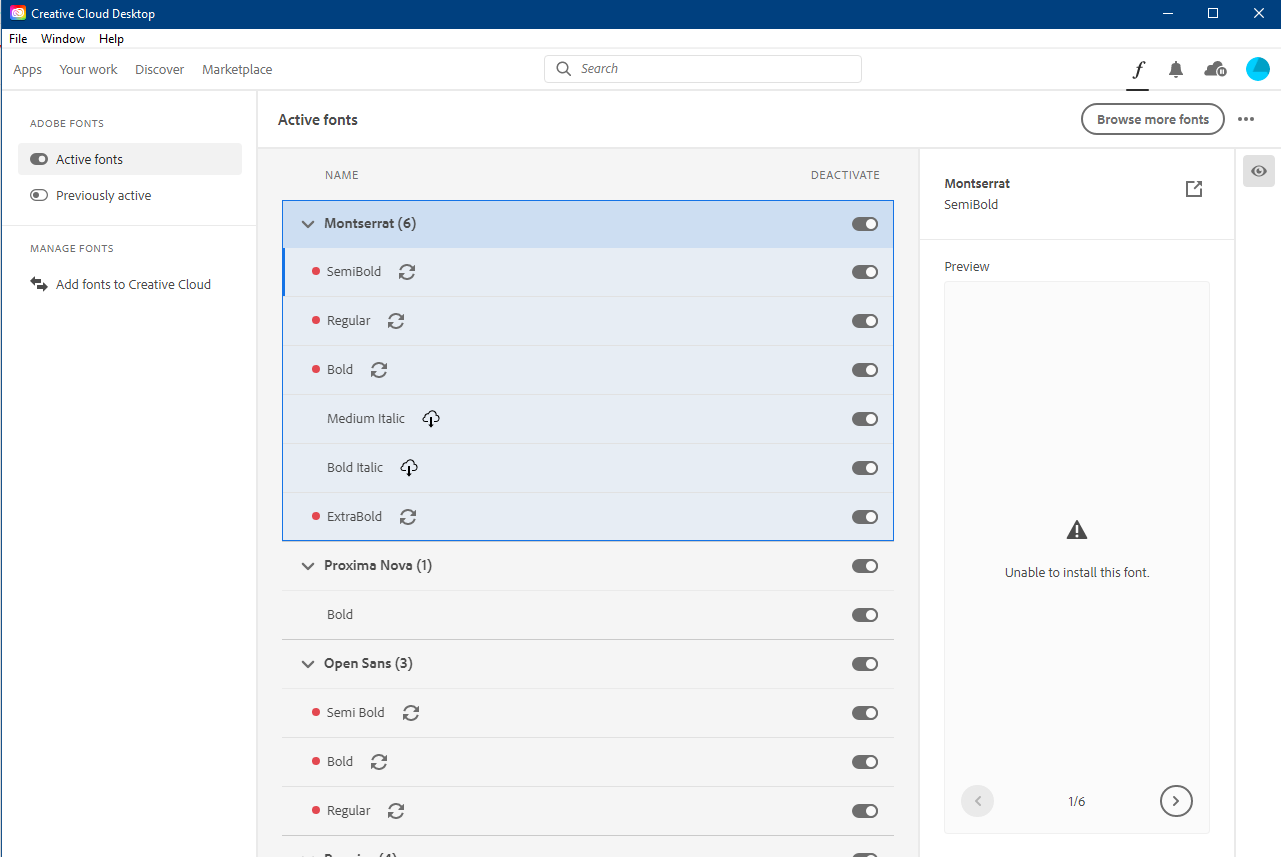
Task: Click the 'Unable to install this font.' message
Action: click(x=1077, y=573)
